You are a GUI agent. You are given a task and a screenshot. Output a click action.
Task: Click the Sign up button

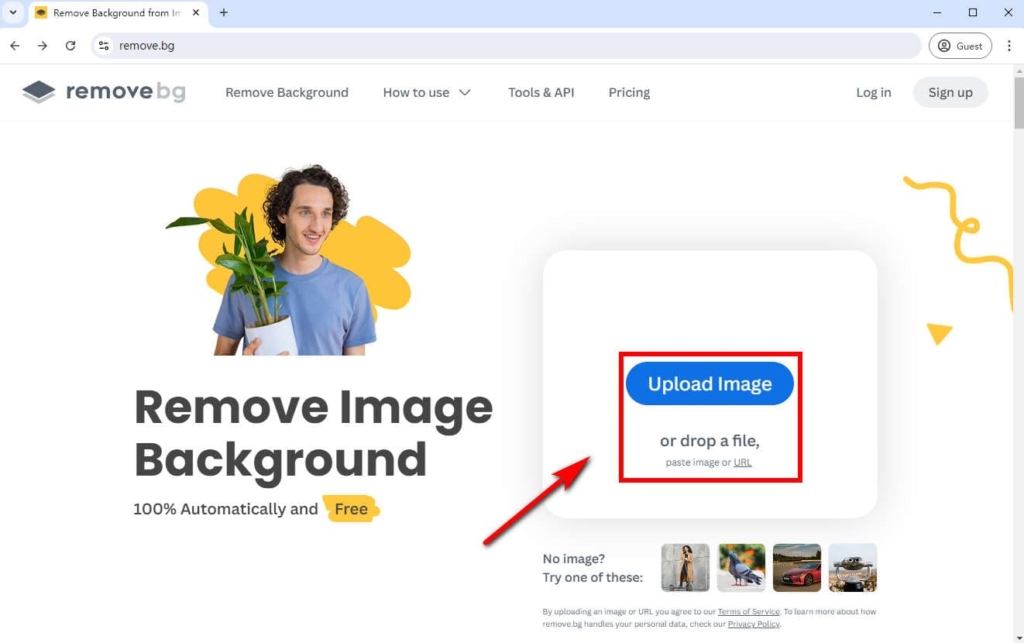click(949, 92)
